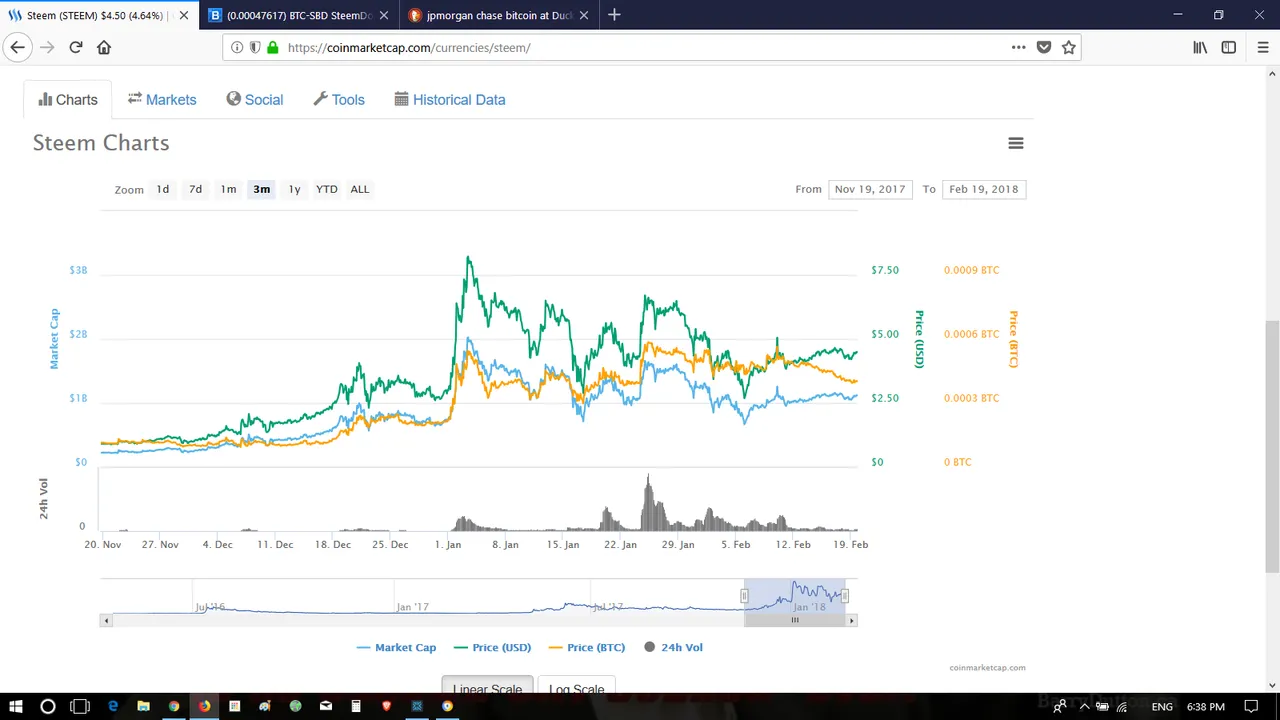
Task: Open the Firefox hamburger menu
Action: point(1263,47)
